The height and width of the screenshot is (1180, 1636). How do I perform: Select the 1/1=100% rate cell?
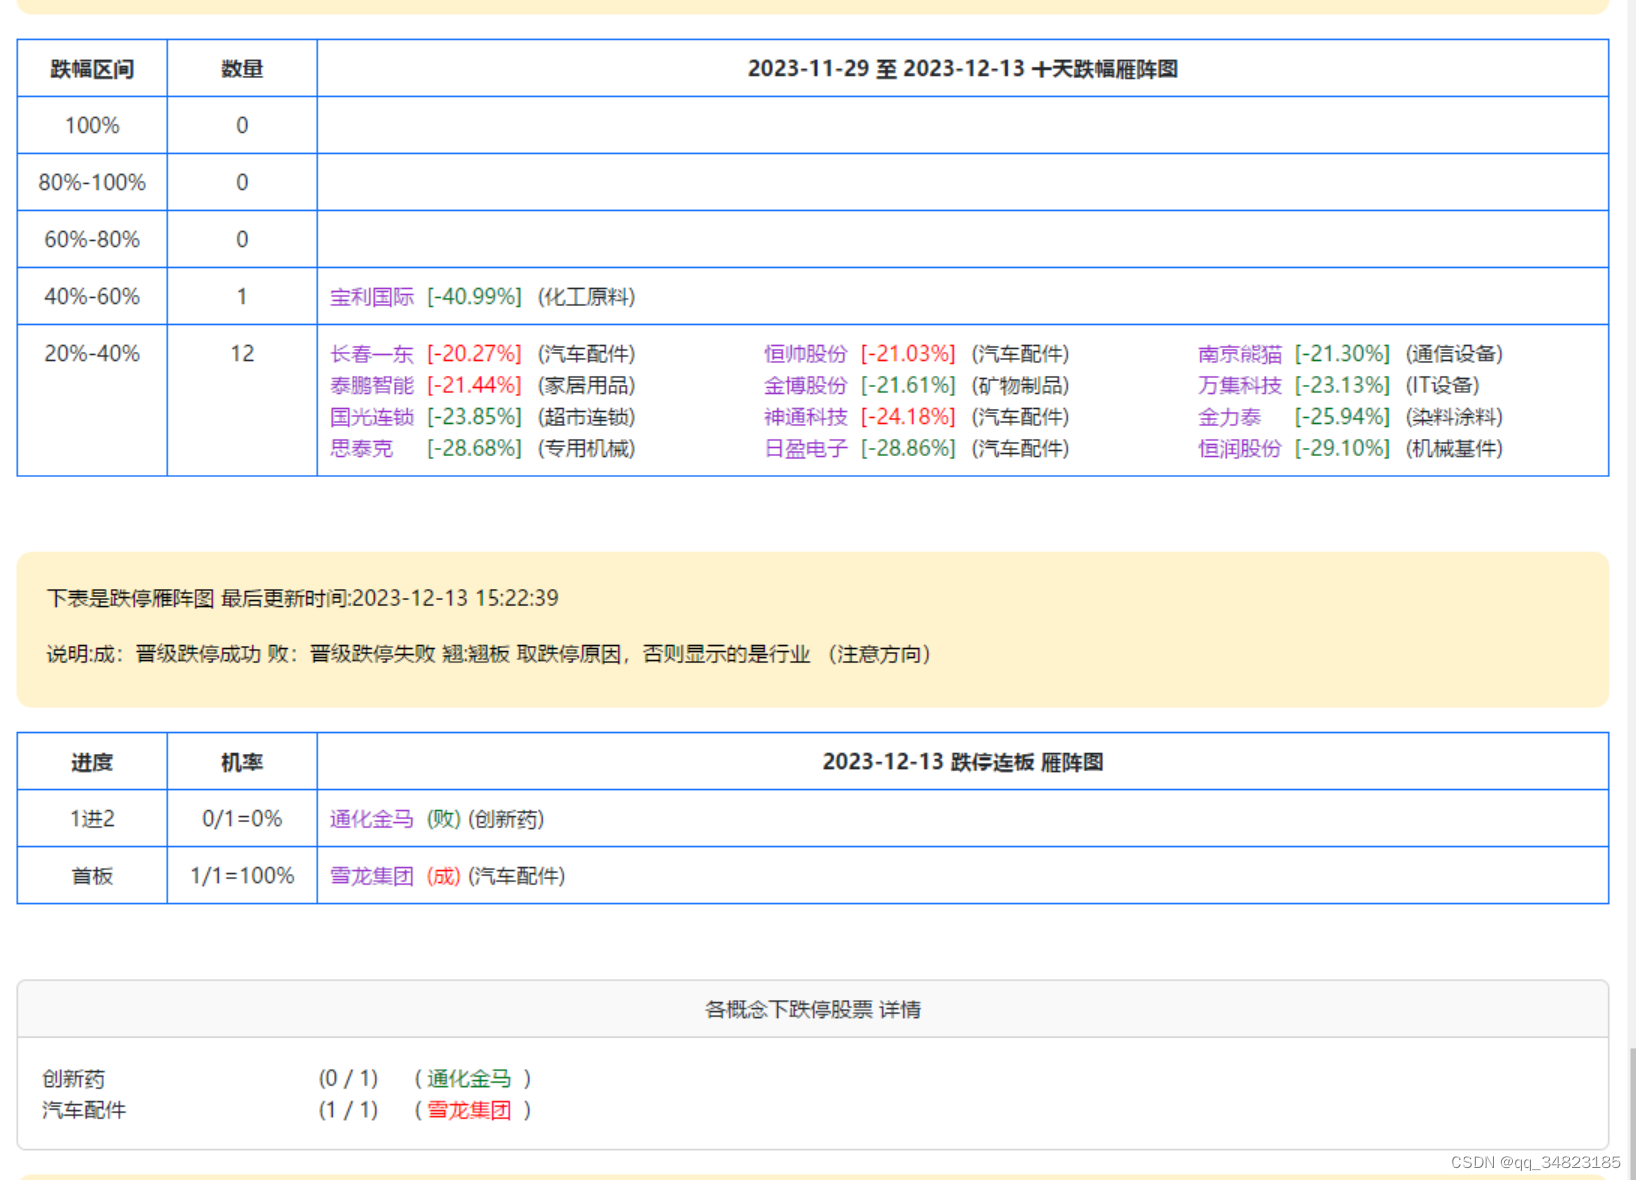click(242, 876)
